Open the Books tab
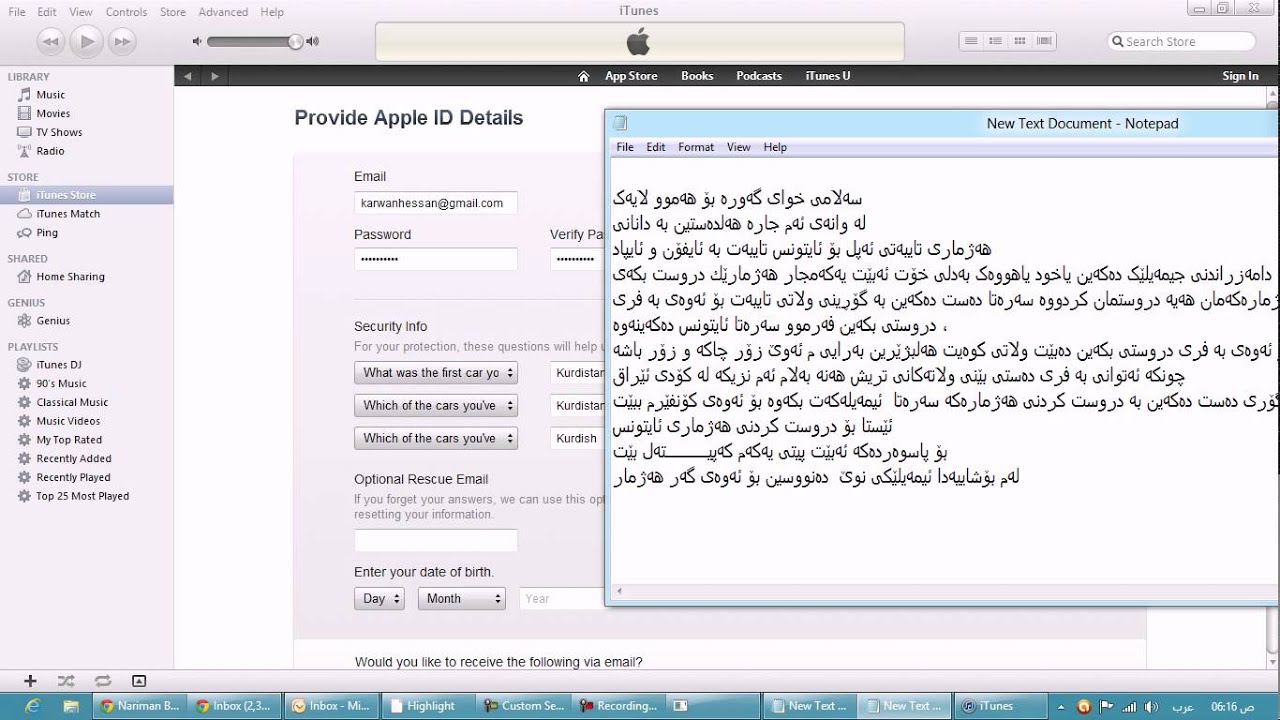Viewport: 1280px width, 720px height. 697,76
